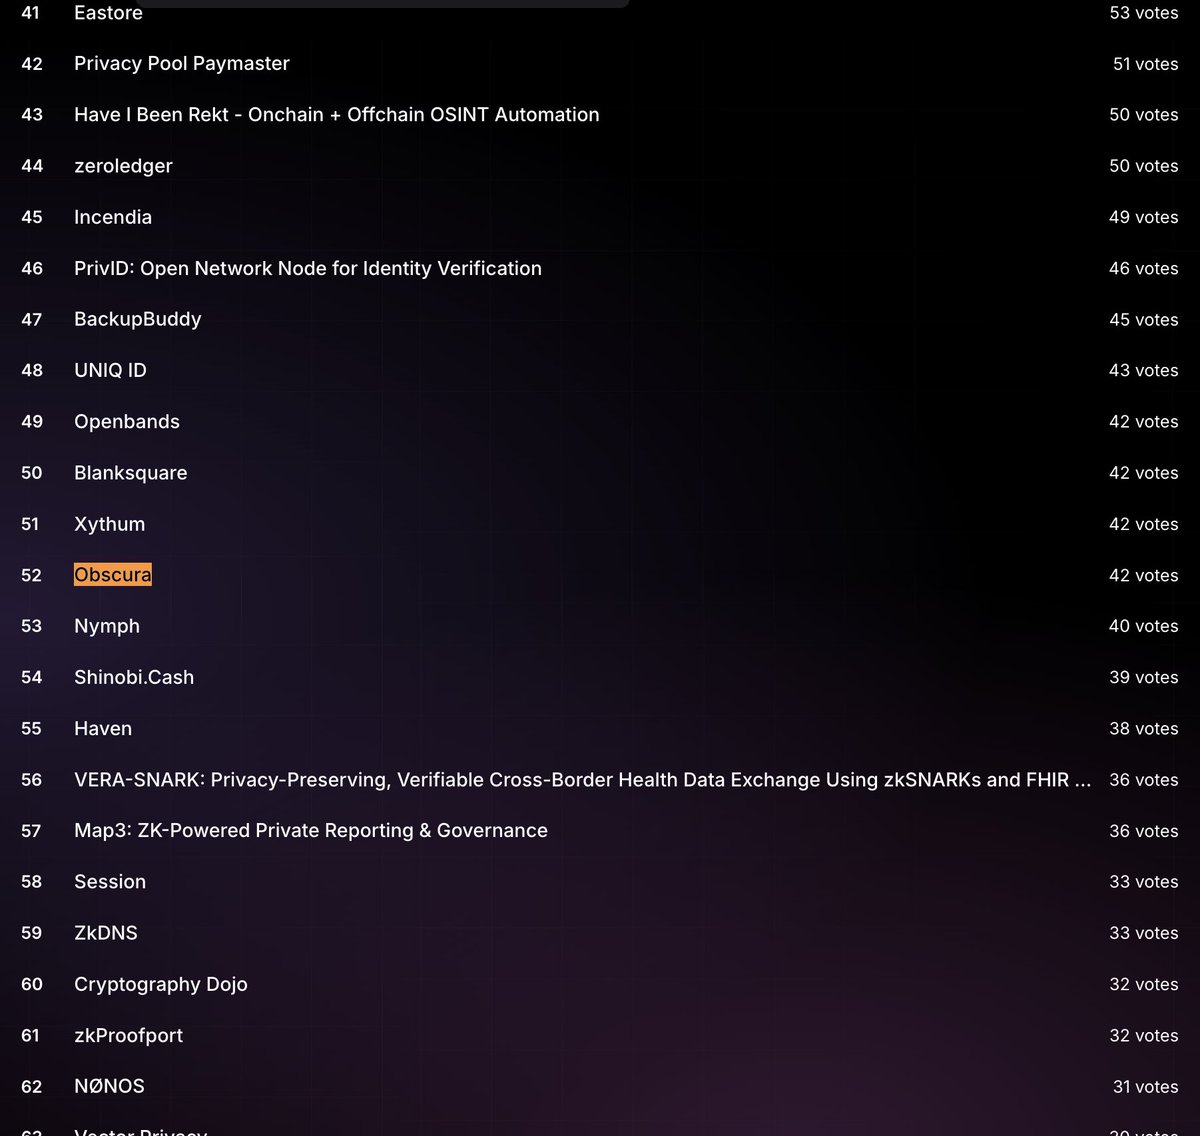Click the Incendia project name
This screenshot has width=1200, height=1136.
(113, 217)
